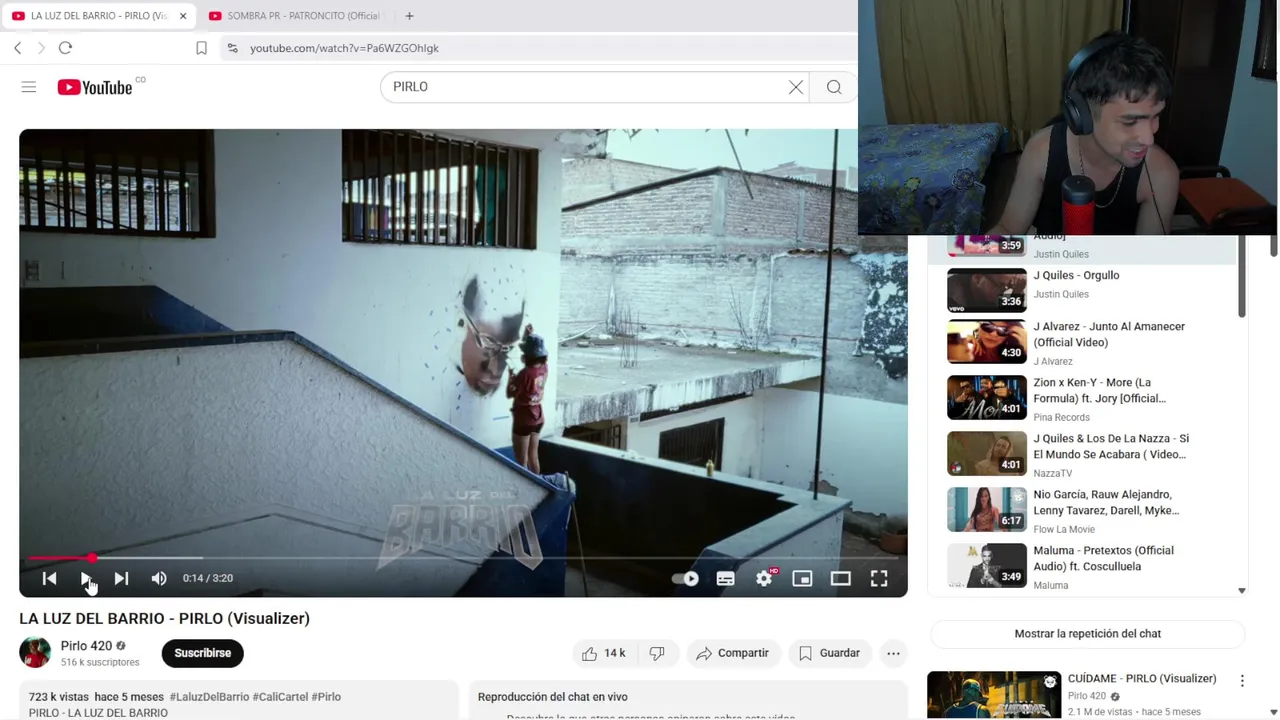The height and width of the screenshot is (720, 1280).
Task: Dislike the video
Action: (657, 653)
